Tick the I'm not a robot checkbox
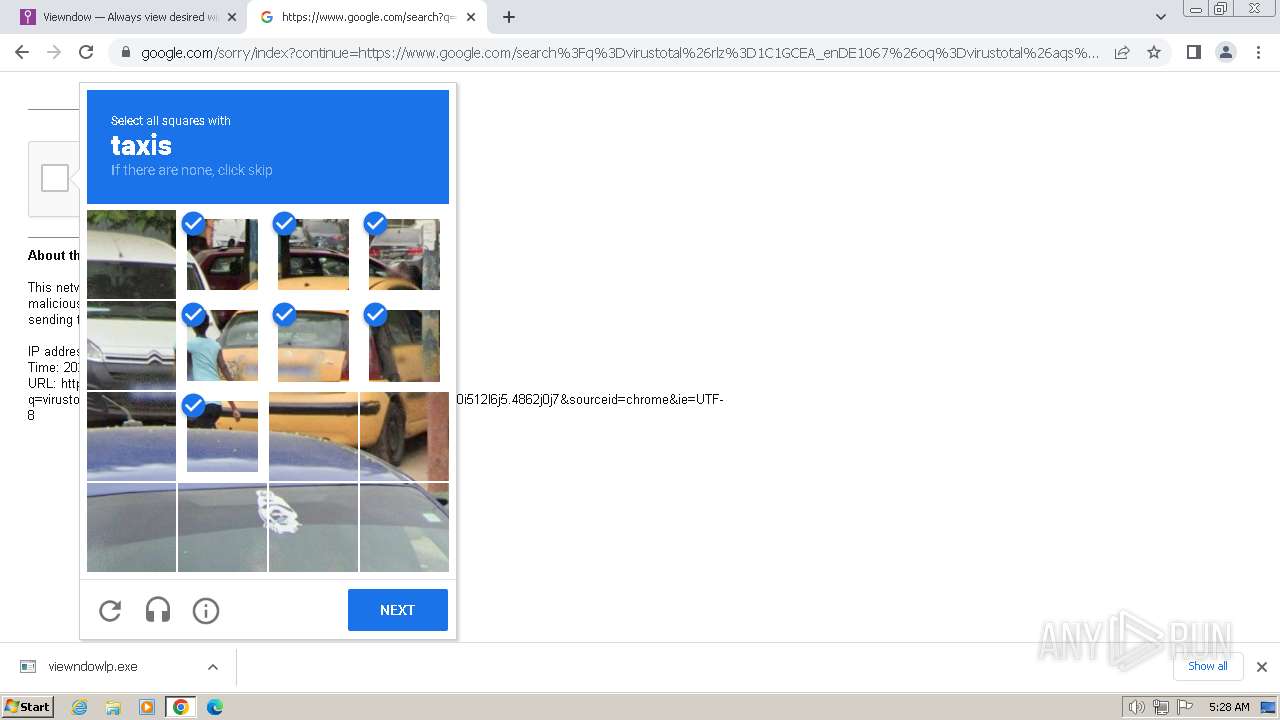This screenshot has width=1280, height=720. pos(55,178)
